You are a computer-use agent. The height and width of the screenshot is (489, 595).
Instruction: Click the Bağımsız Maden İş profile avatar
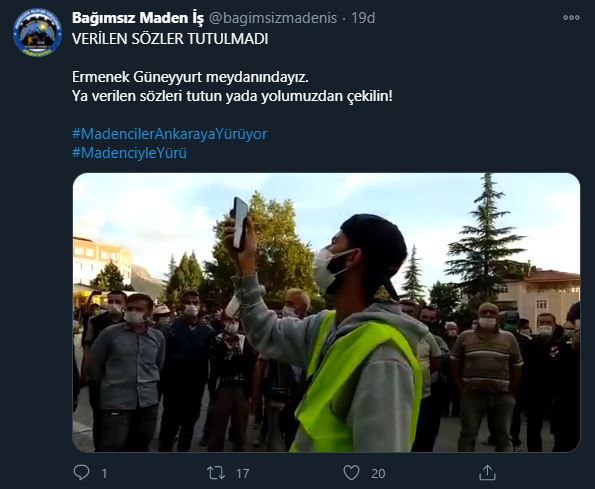tap(37, 33)
